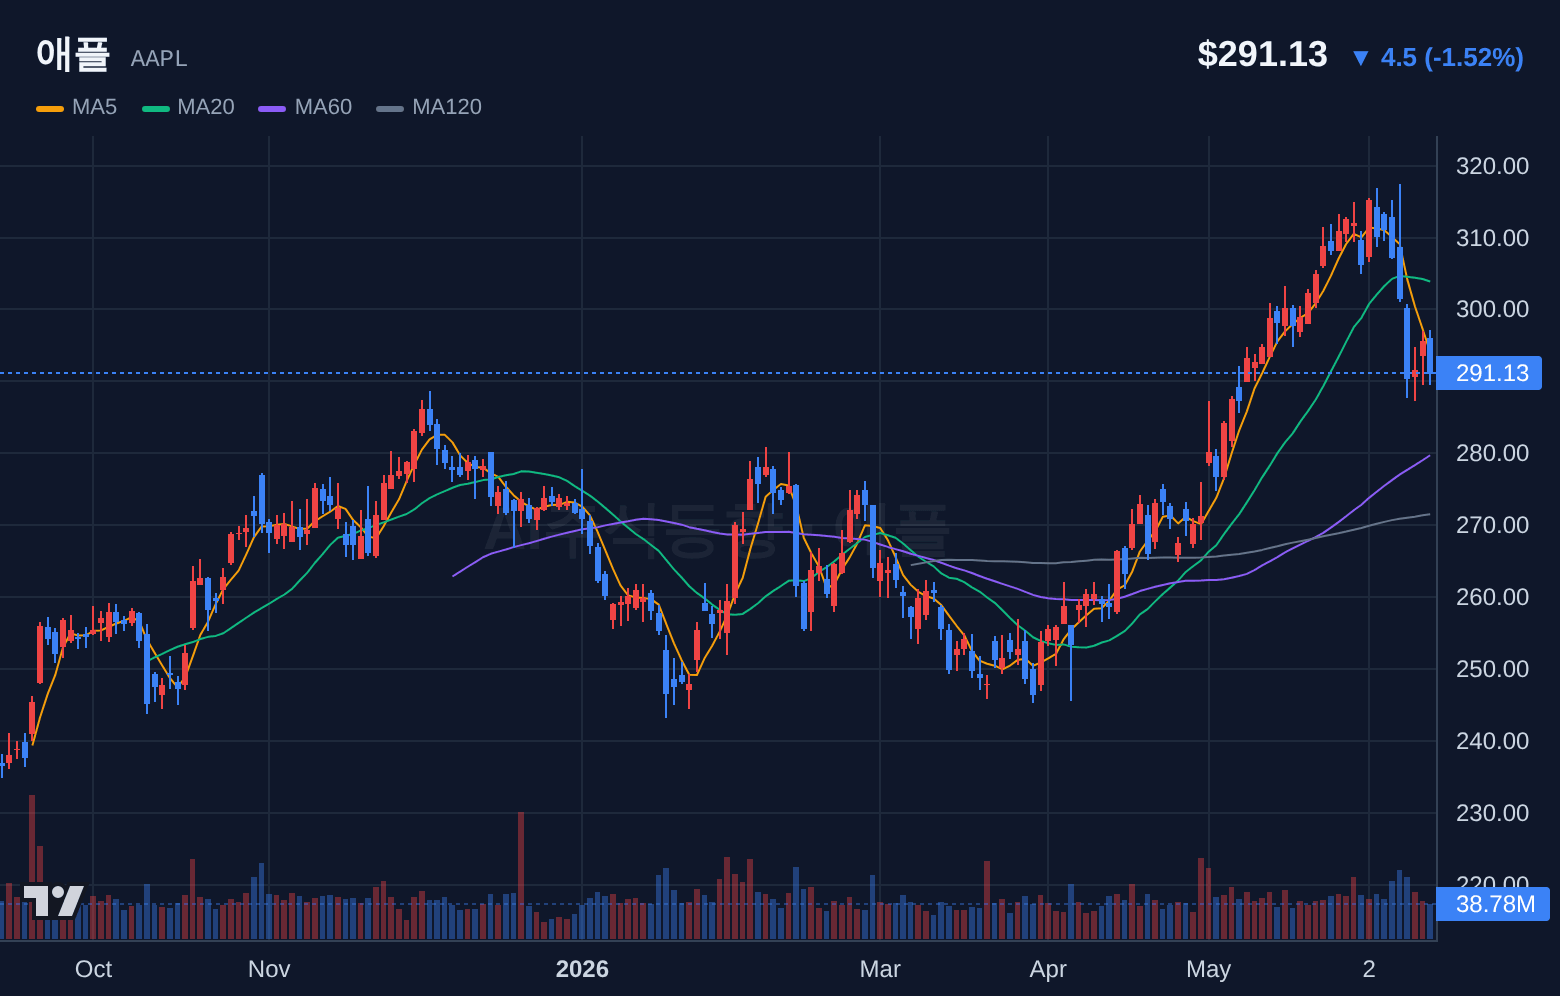Toggle the MA5 legend entry
The width and height of the screenshot is (1560, 996).
(77, 107)
